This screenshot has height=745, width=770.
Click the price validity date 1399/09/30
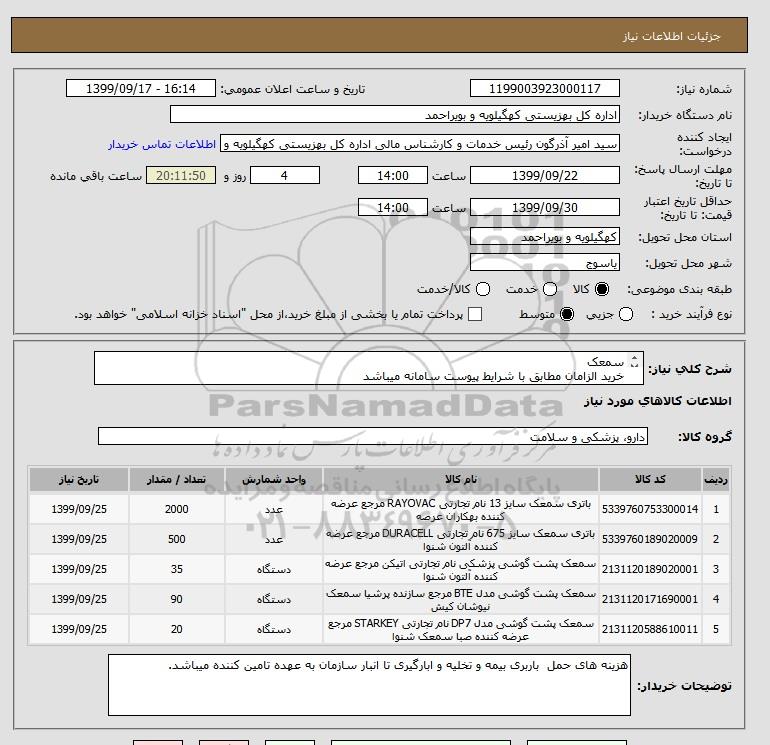[545, 207]
